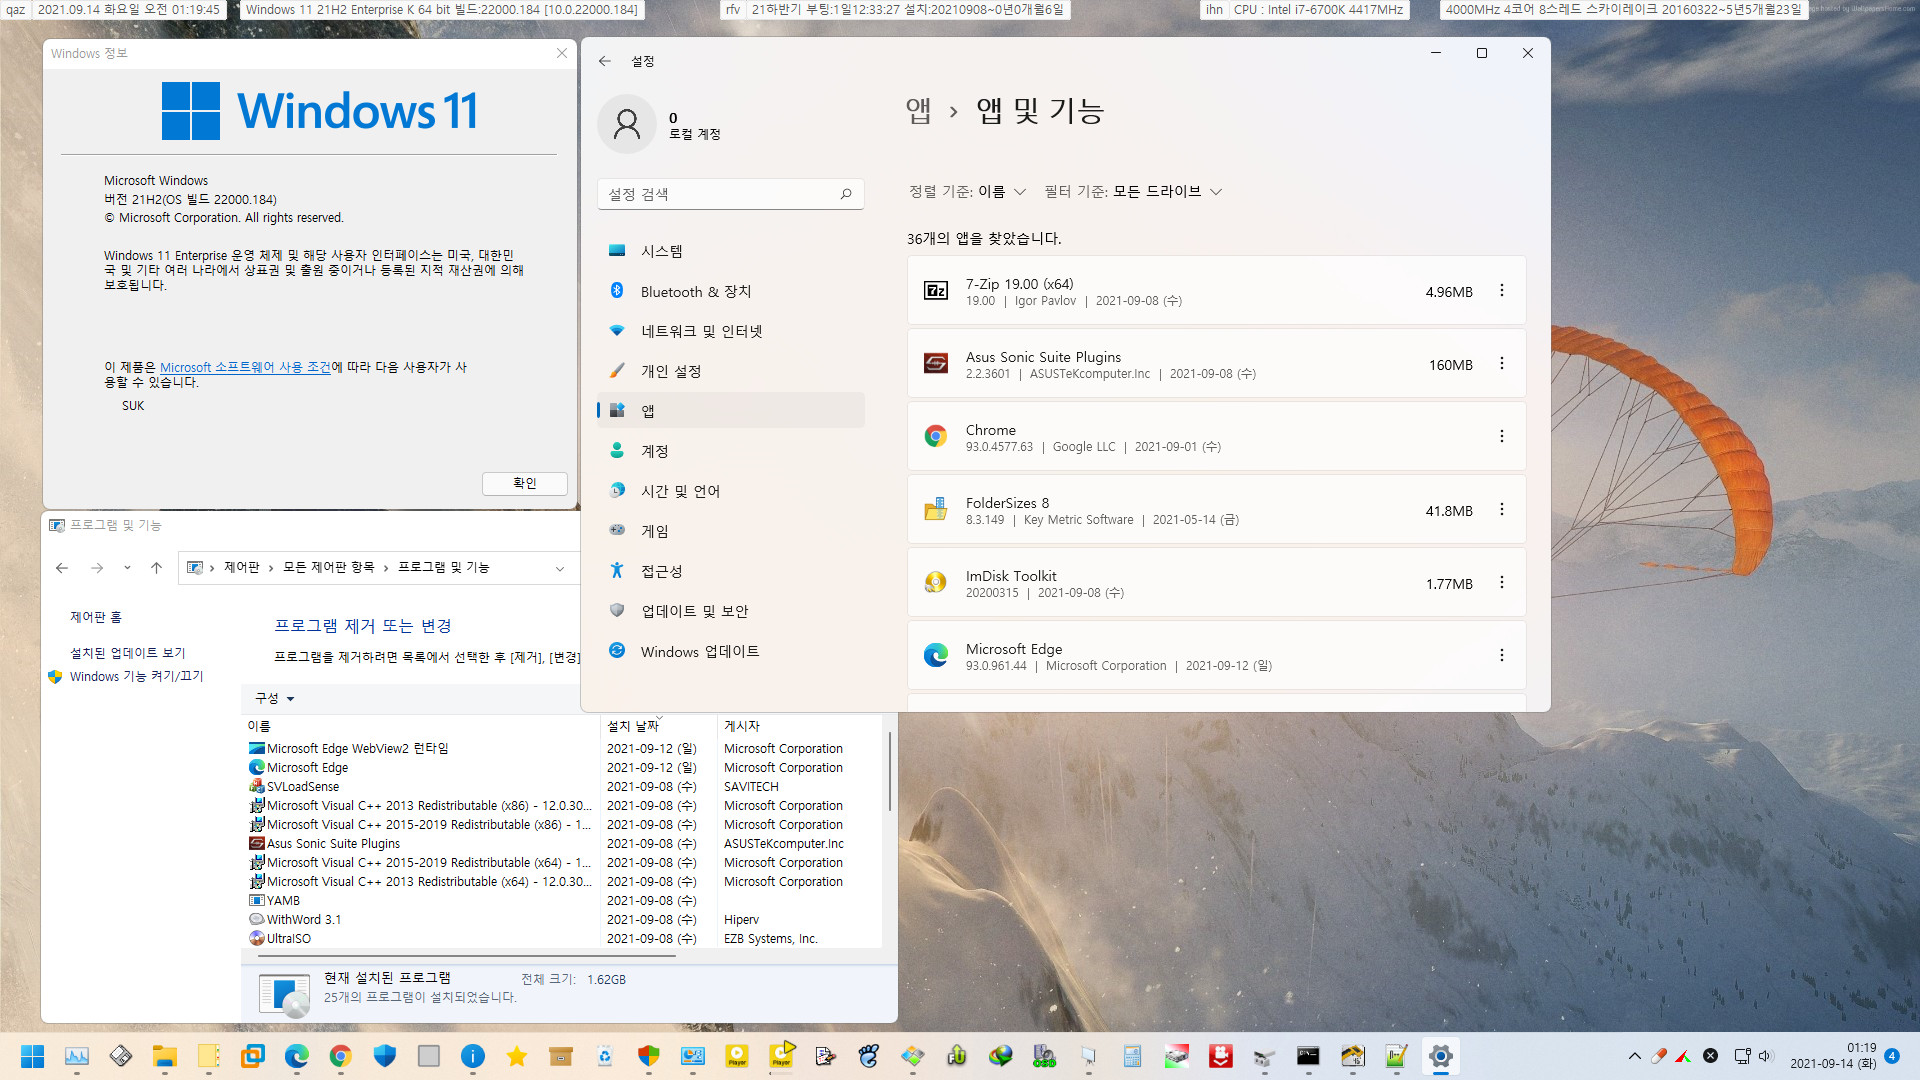
Task: Open Windows 기능 켜기/끄기 link
Action: 136,677
